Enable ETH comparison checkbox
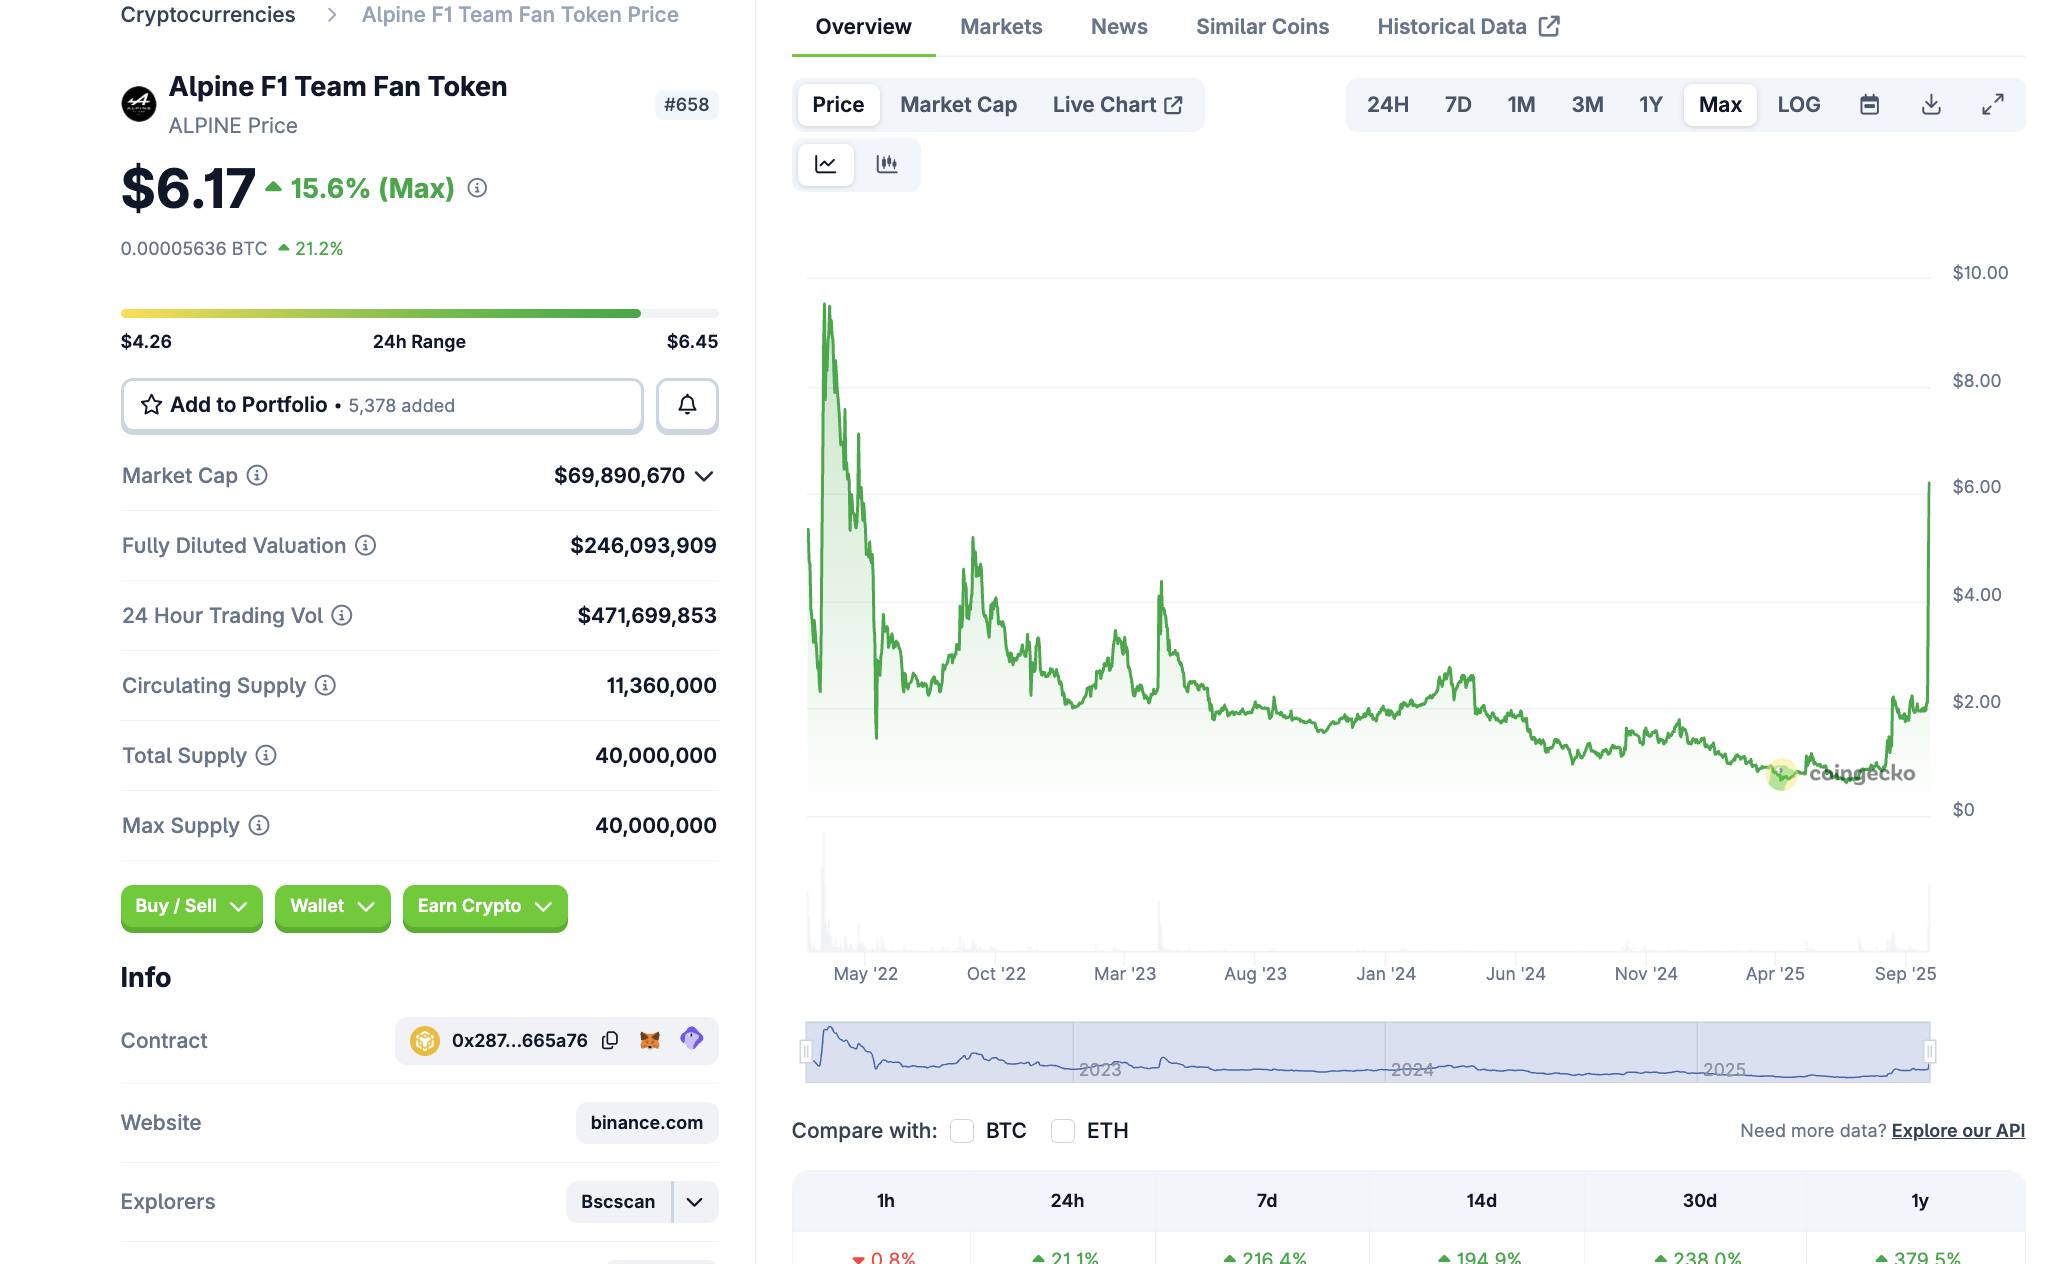2070x1264 pixels. (1063, 1131)
